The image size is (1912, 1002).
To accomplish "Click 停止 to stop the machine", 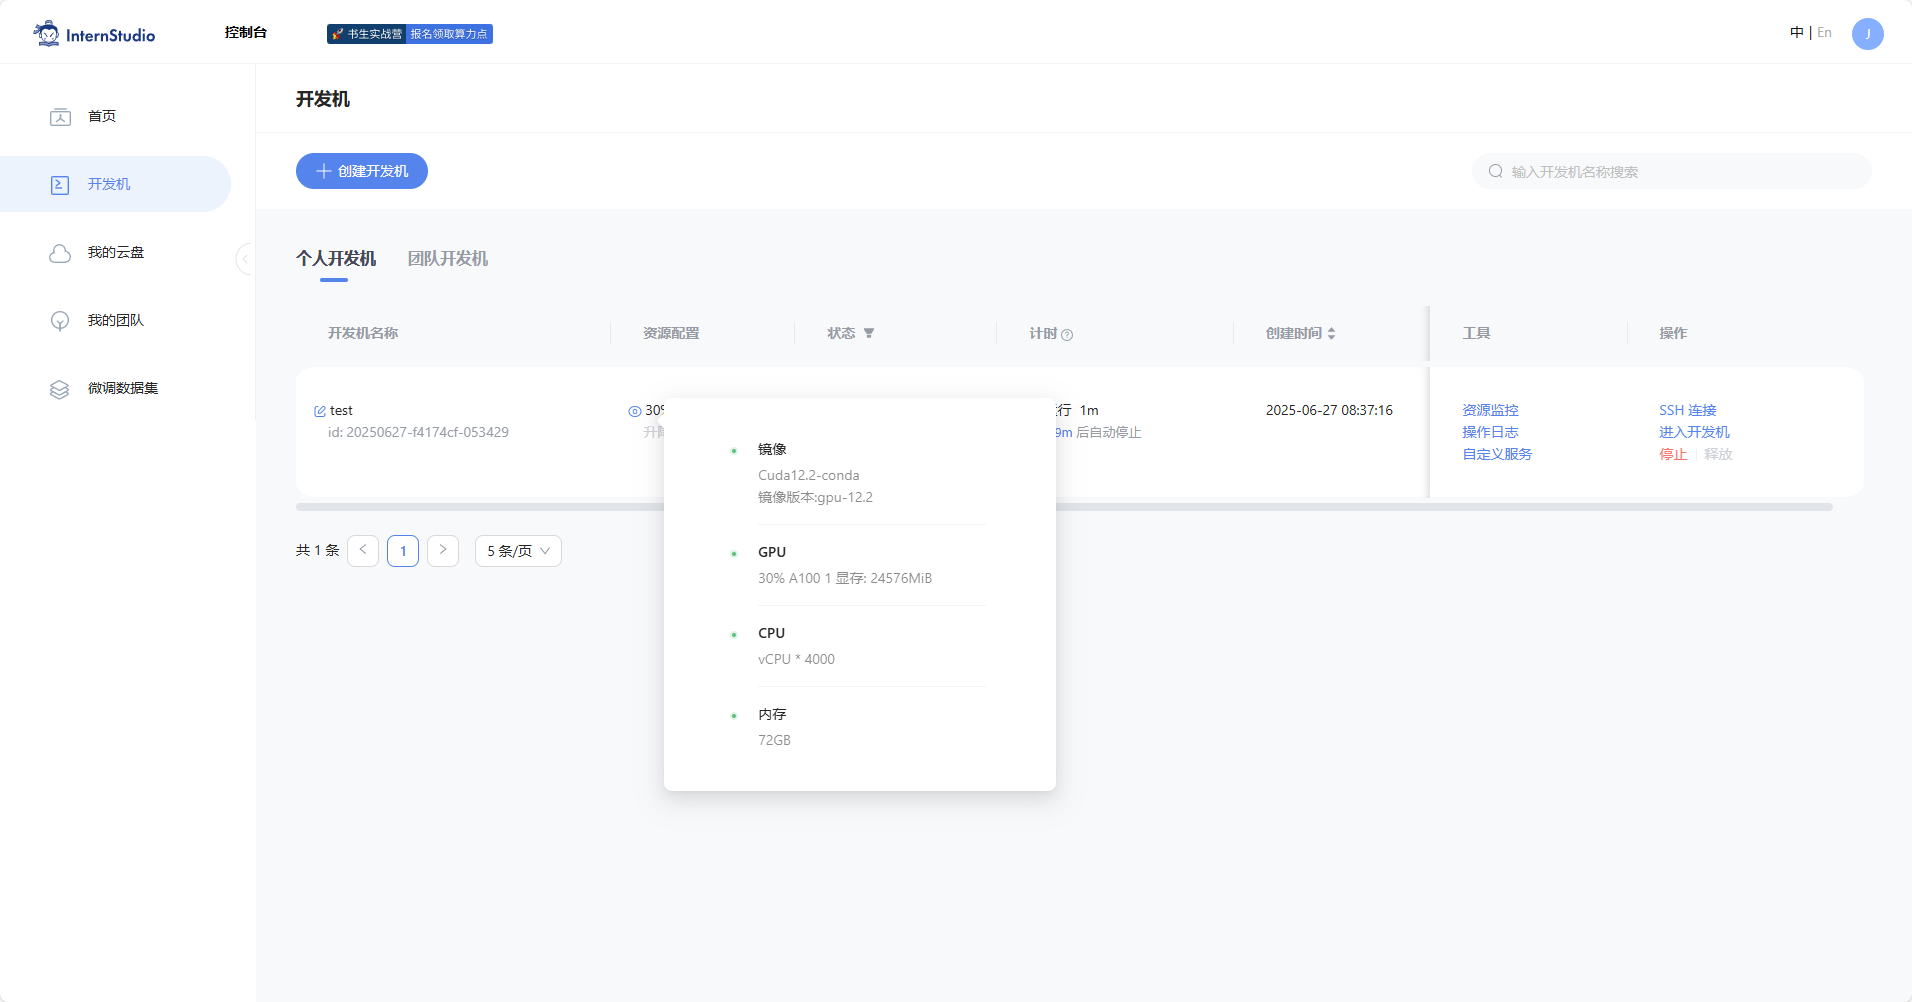I will (1673, 454).
